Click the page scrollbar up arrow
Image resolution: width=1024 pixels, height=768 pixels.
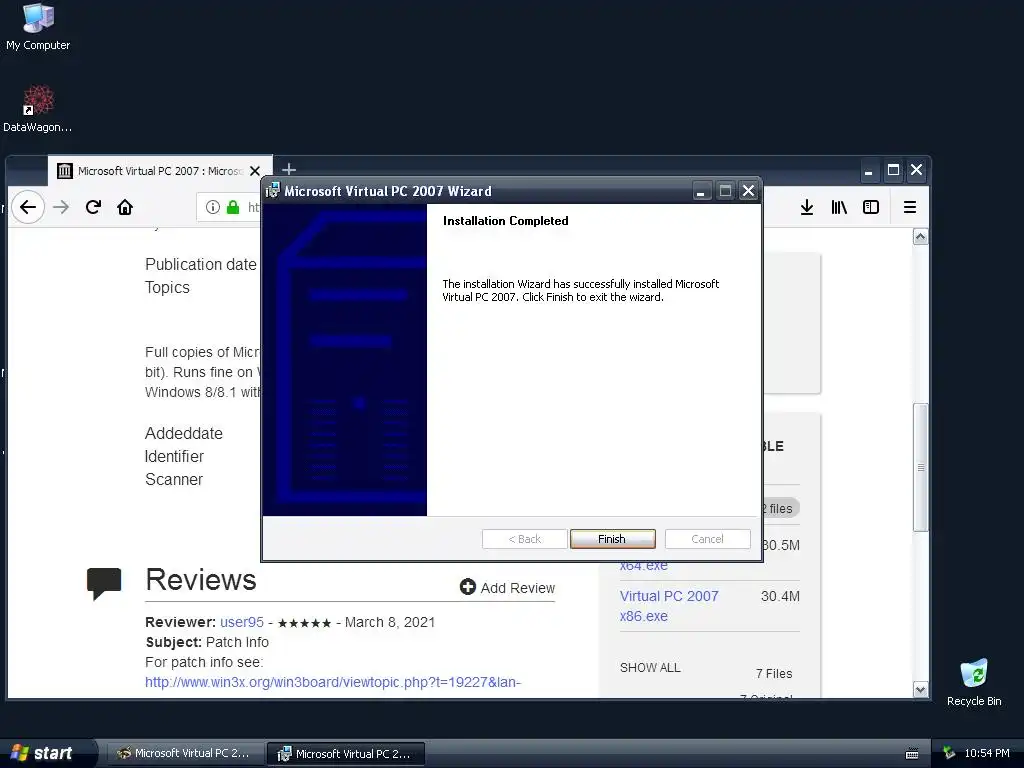920,236
